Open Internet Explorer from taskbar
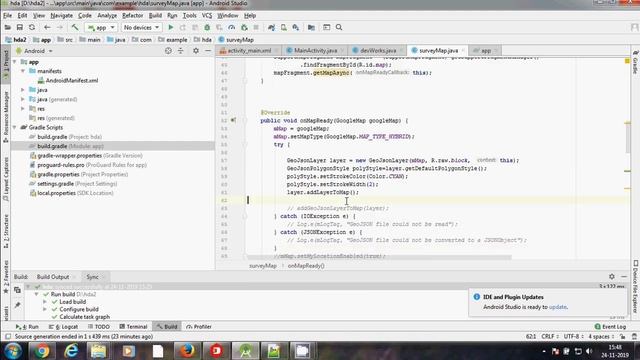640x360 pixels. click(71, 351)
